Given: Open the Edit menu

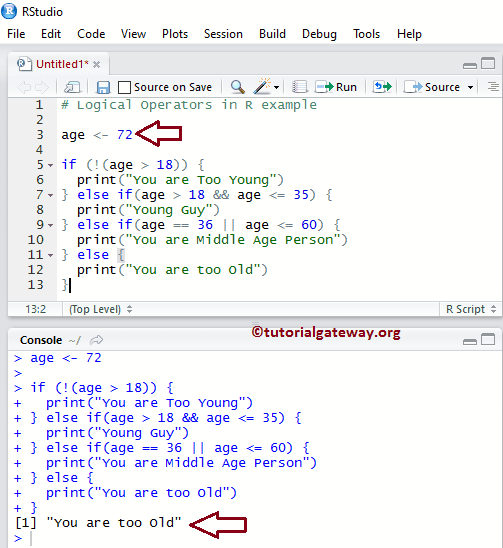Looking at the screenshot, I should tap(51, 34).
